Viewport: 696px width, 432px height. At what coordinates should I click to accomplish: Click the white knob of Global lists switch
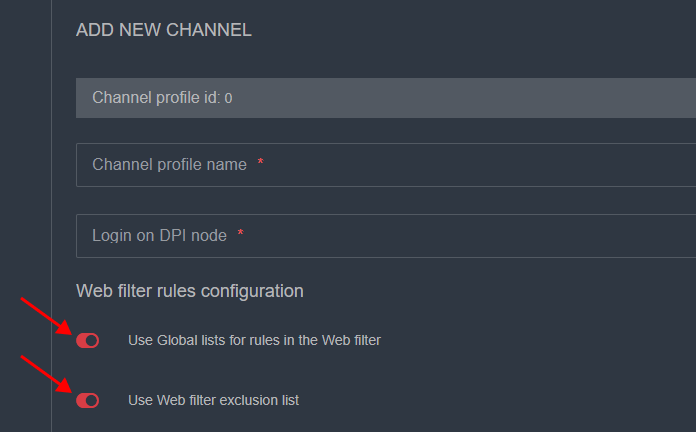coord(92,341)
